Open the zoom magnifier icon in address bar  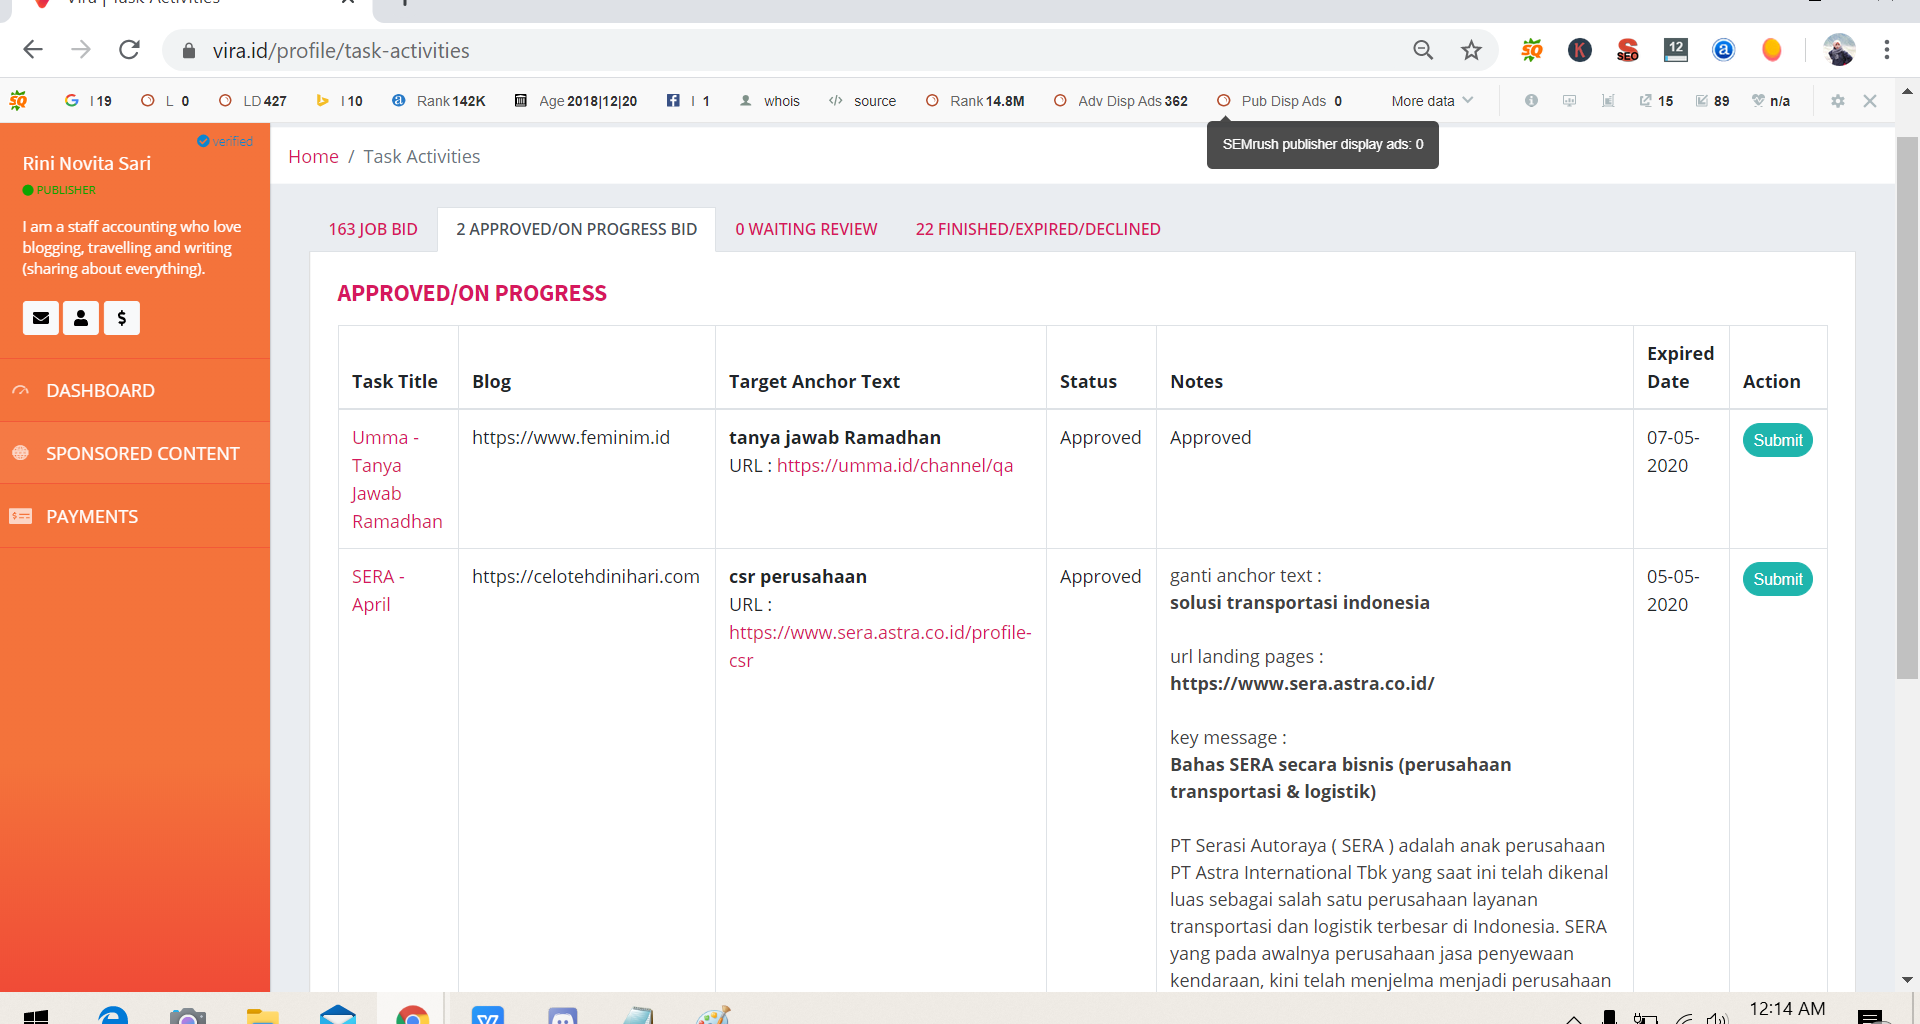[x=1423, y=50]
